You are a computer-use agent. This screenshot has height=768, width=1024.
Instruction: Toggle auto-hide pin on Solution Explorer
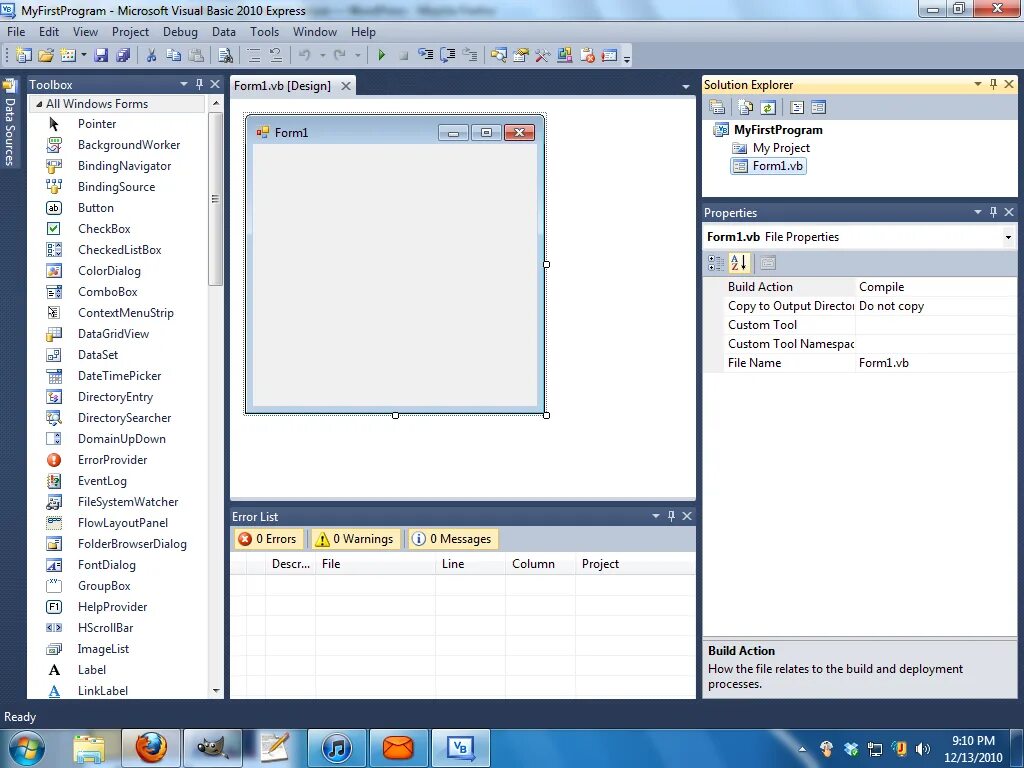click(x=993, y=84)
